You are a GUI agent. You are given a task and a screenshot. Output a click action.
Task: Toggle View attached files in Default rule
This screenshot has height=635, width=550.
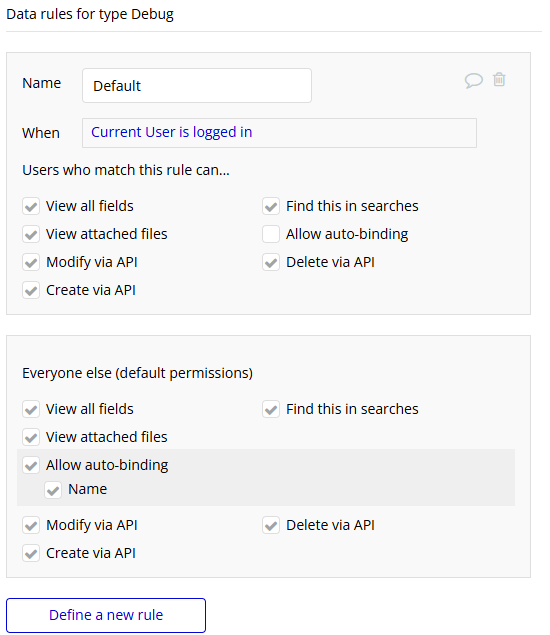coord(31,234)
